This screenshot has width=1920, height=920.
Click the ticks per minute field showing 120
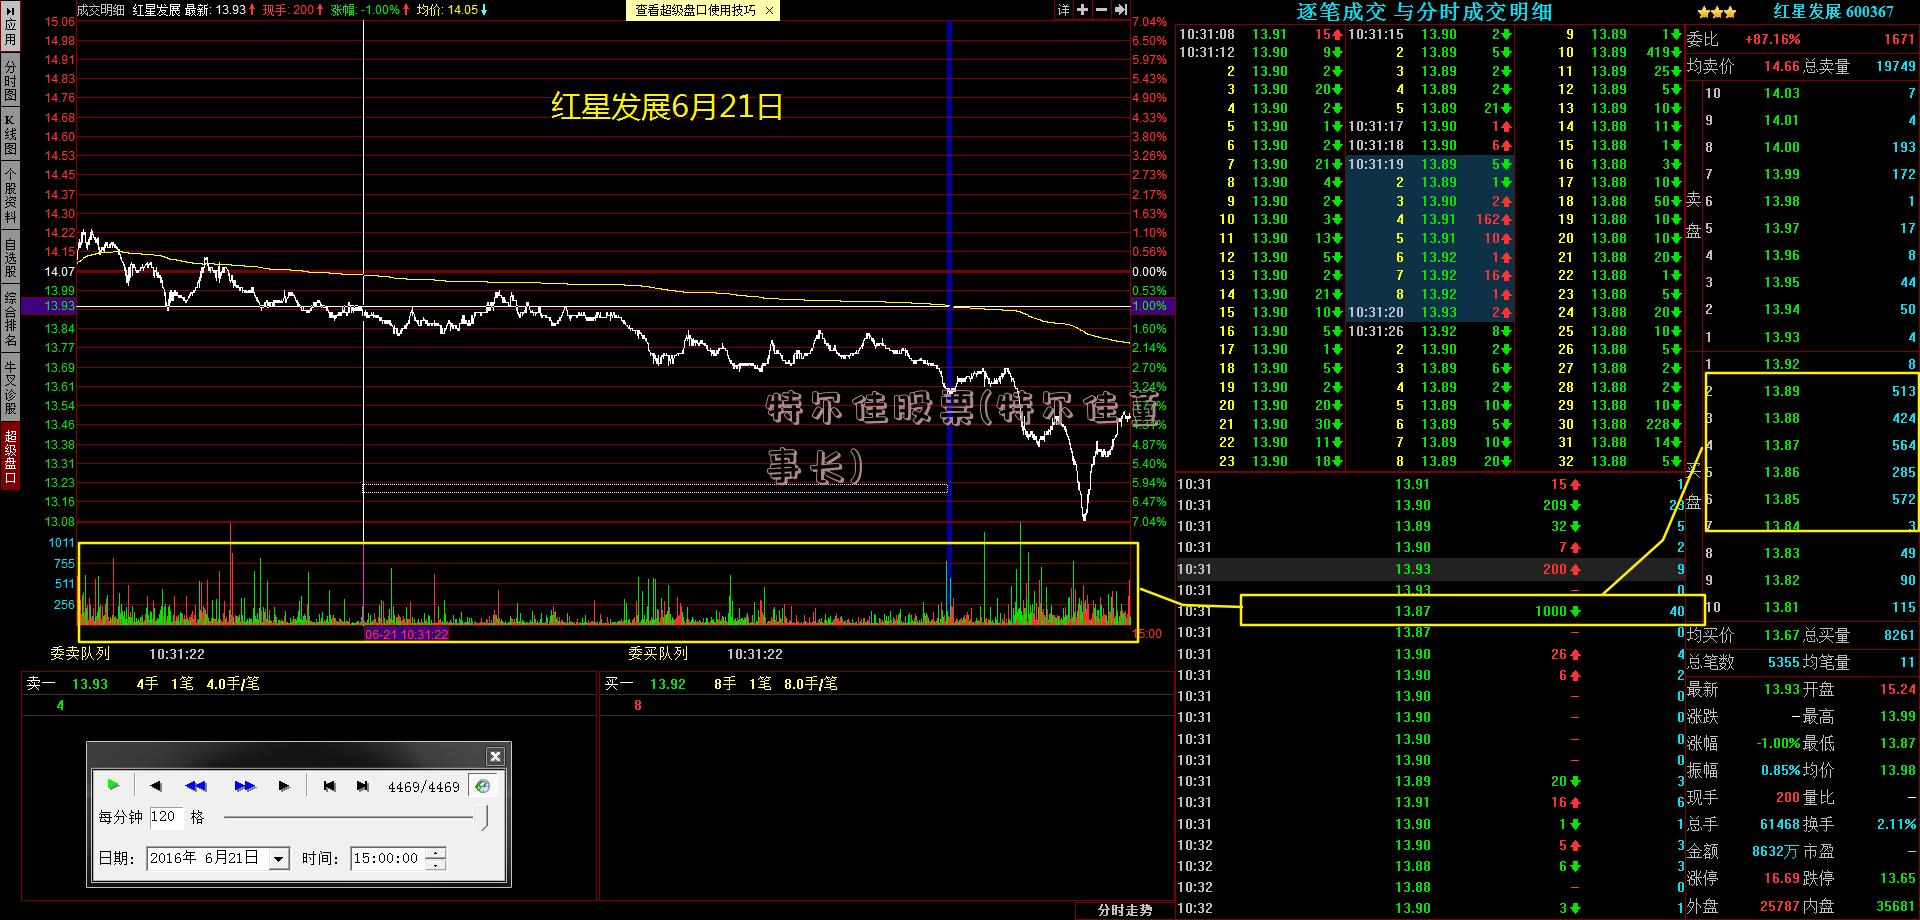tap(165, 817)
